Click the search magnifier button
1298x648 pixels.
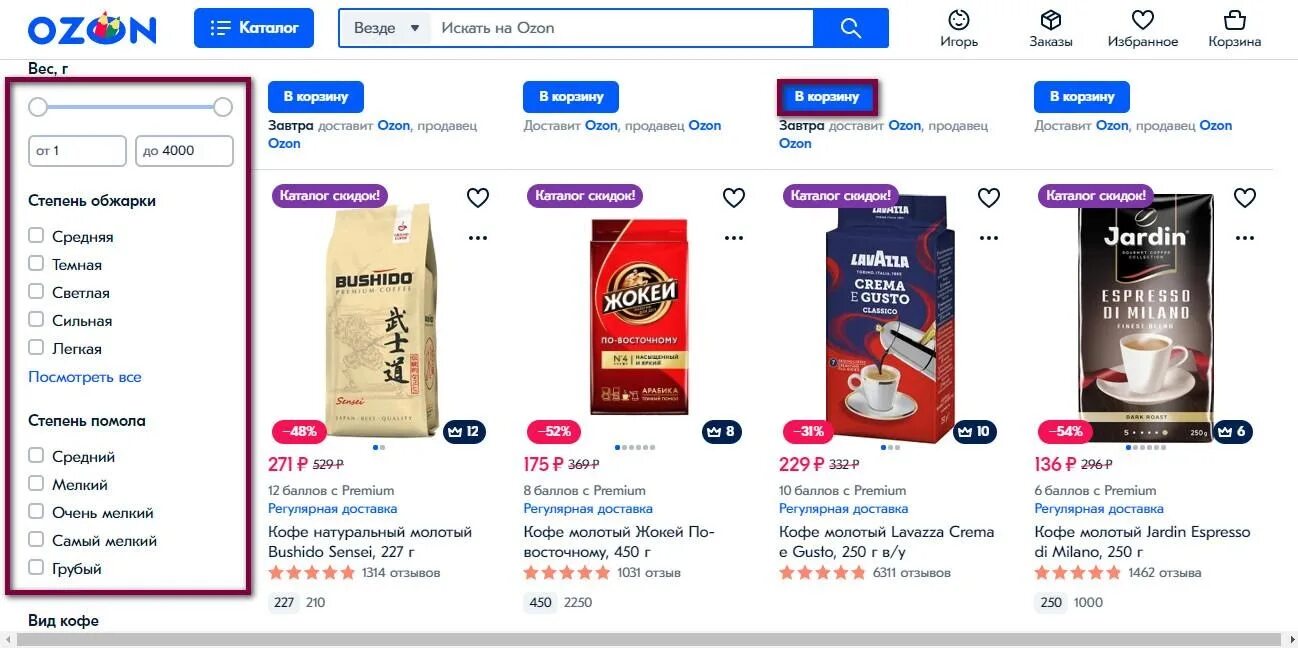[851, 28]
